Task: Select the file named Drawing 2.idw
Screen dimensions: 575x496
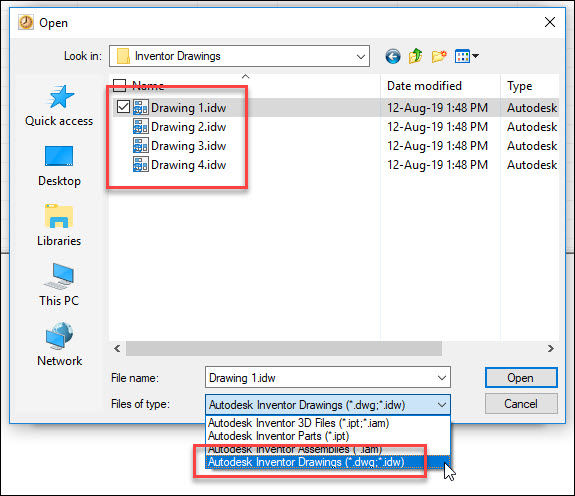Action: [188, 127]
